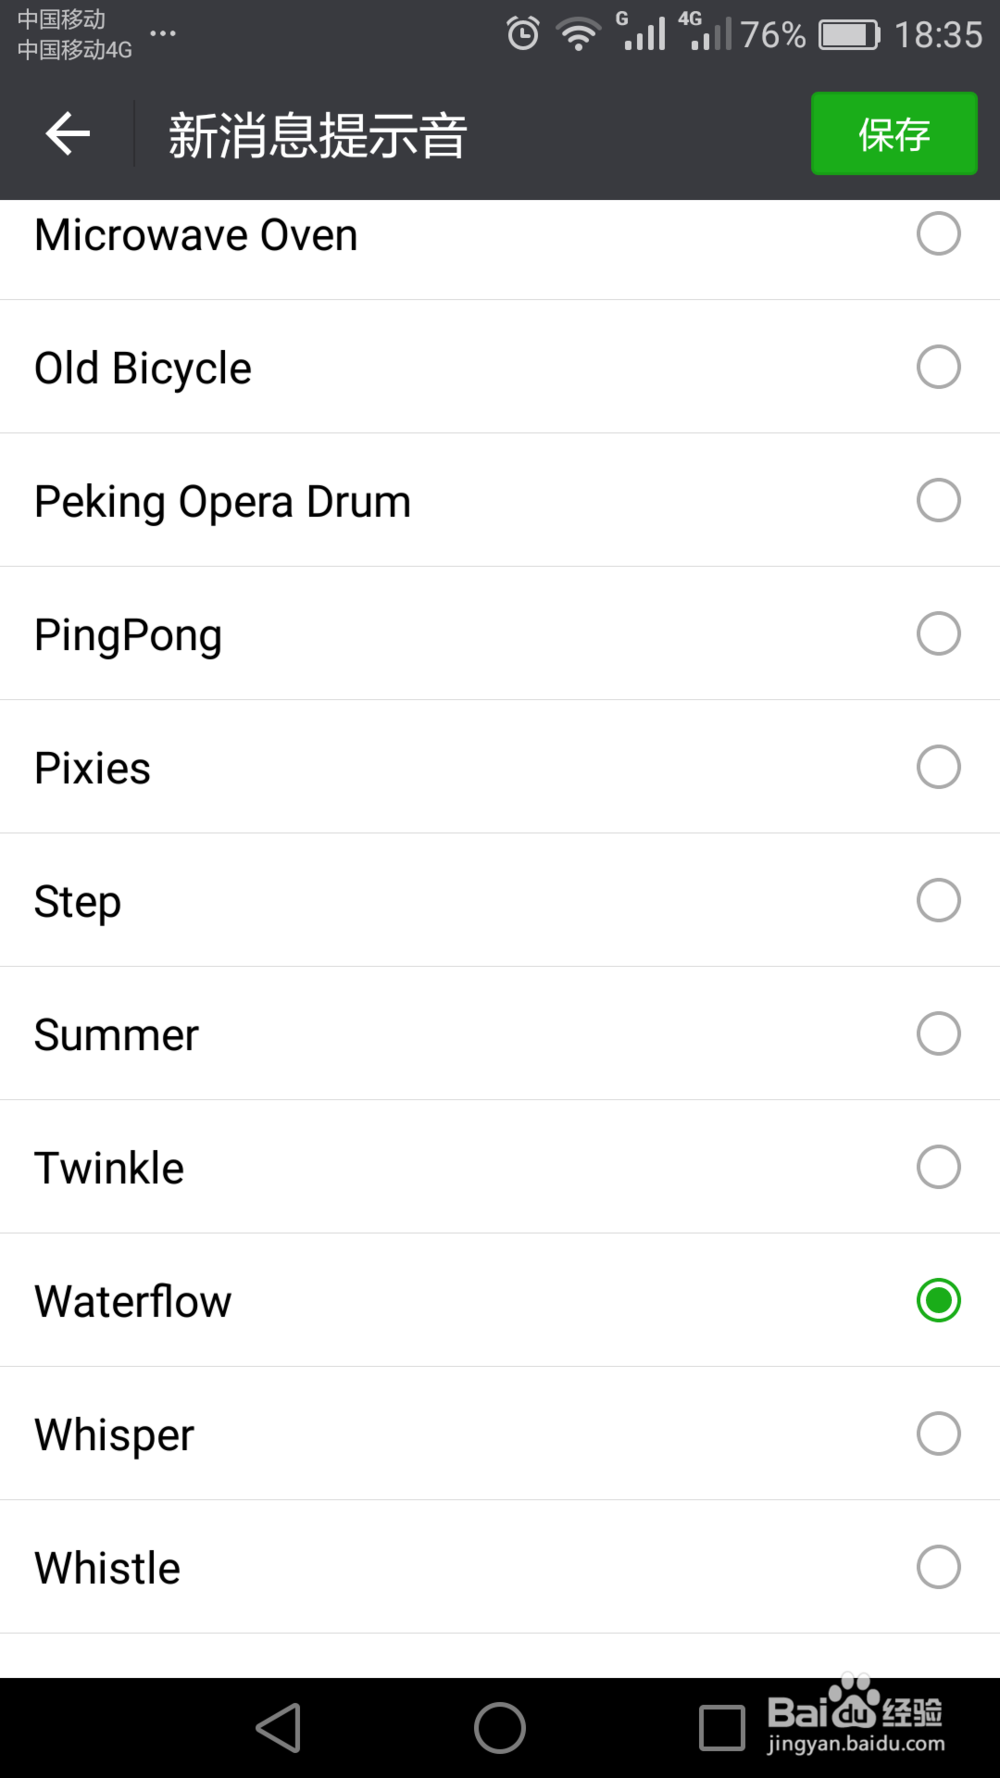Screen dimensions: 1000x1778
Task: Select the Whistle radio button
Action: pos(938,1567)
